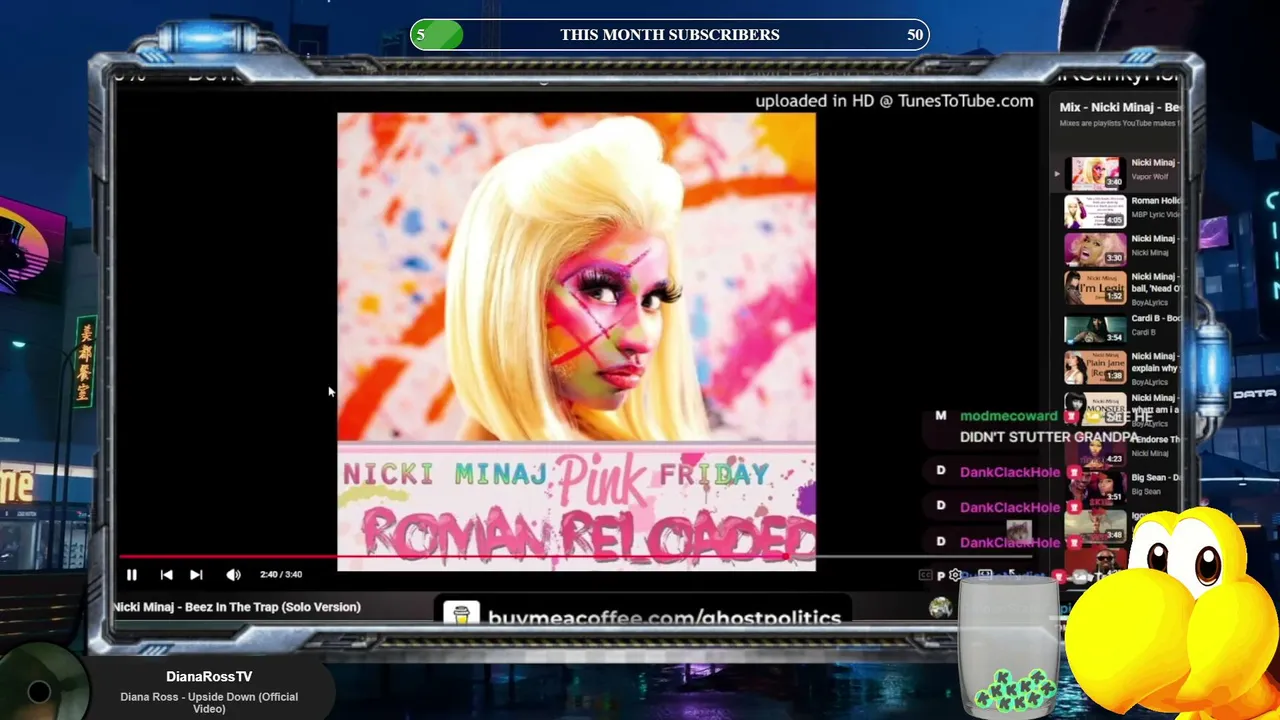Click the buymeacoffee.com/ghostpolitics banner text

pos(664,618)
